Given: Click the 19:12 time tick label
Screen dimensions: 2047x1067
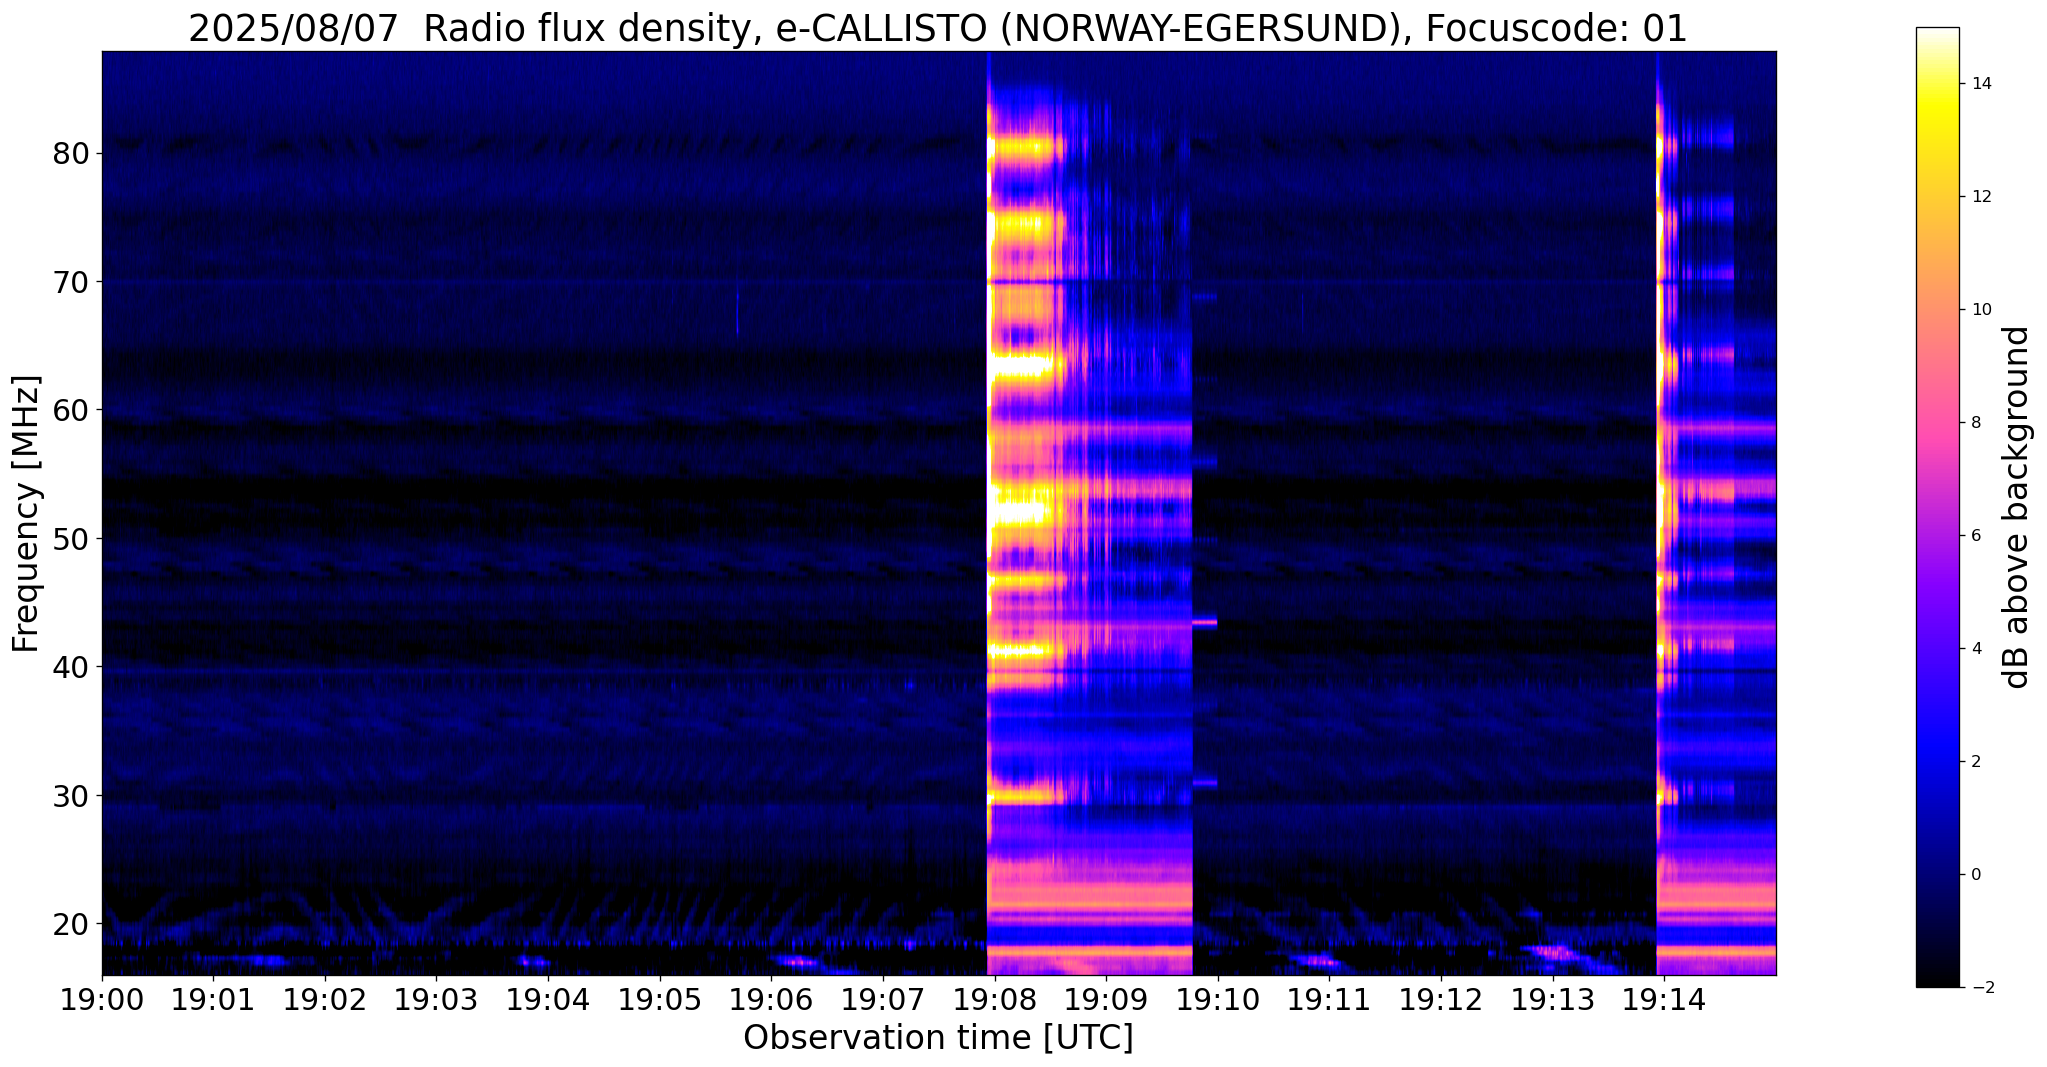Looking at the screenshot, I should pos(1441,999).
